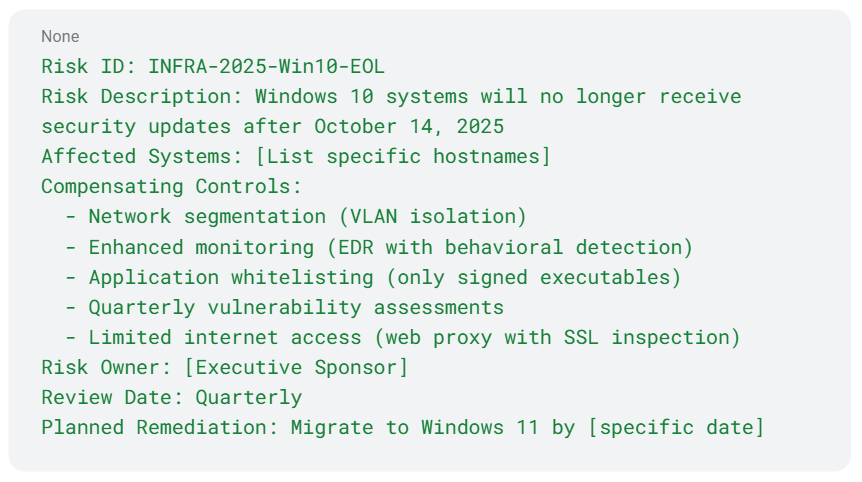This screenshot has height=482, width=862.
Task: Click the "INFRA-2025-Win10-EOL" identifier text
Action: [266, 67]
